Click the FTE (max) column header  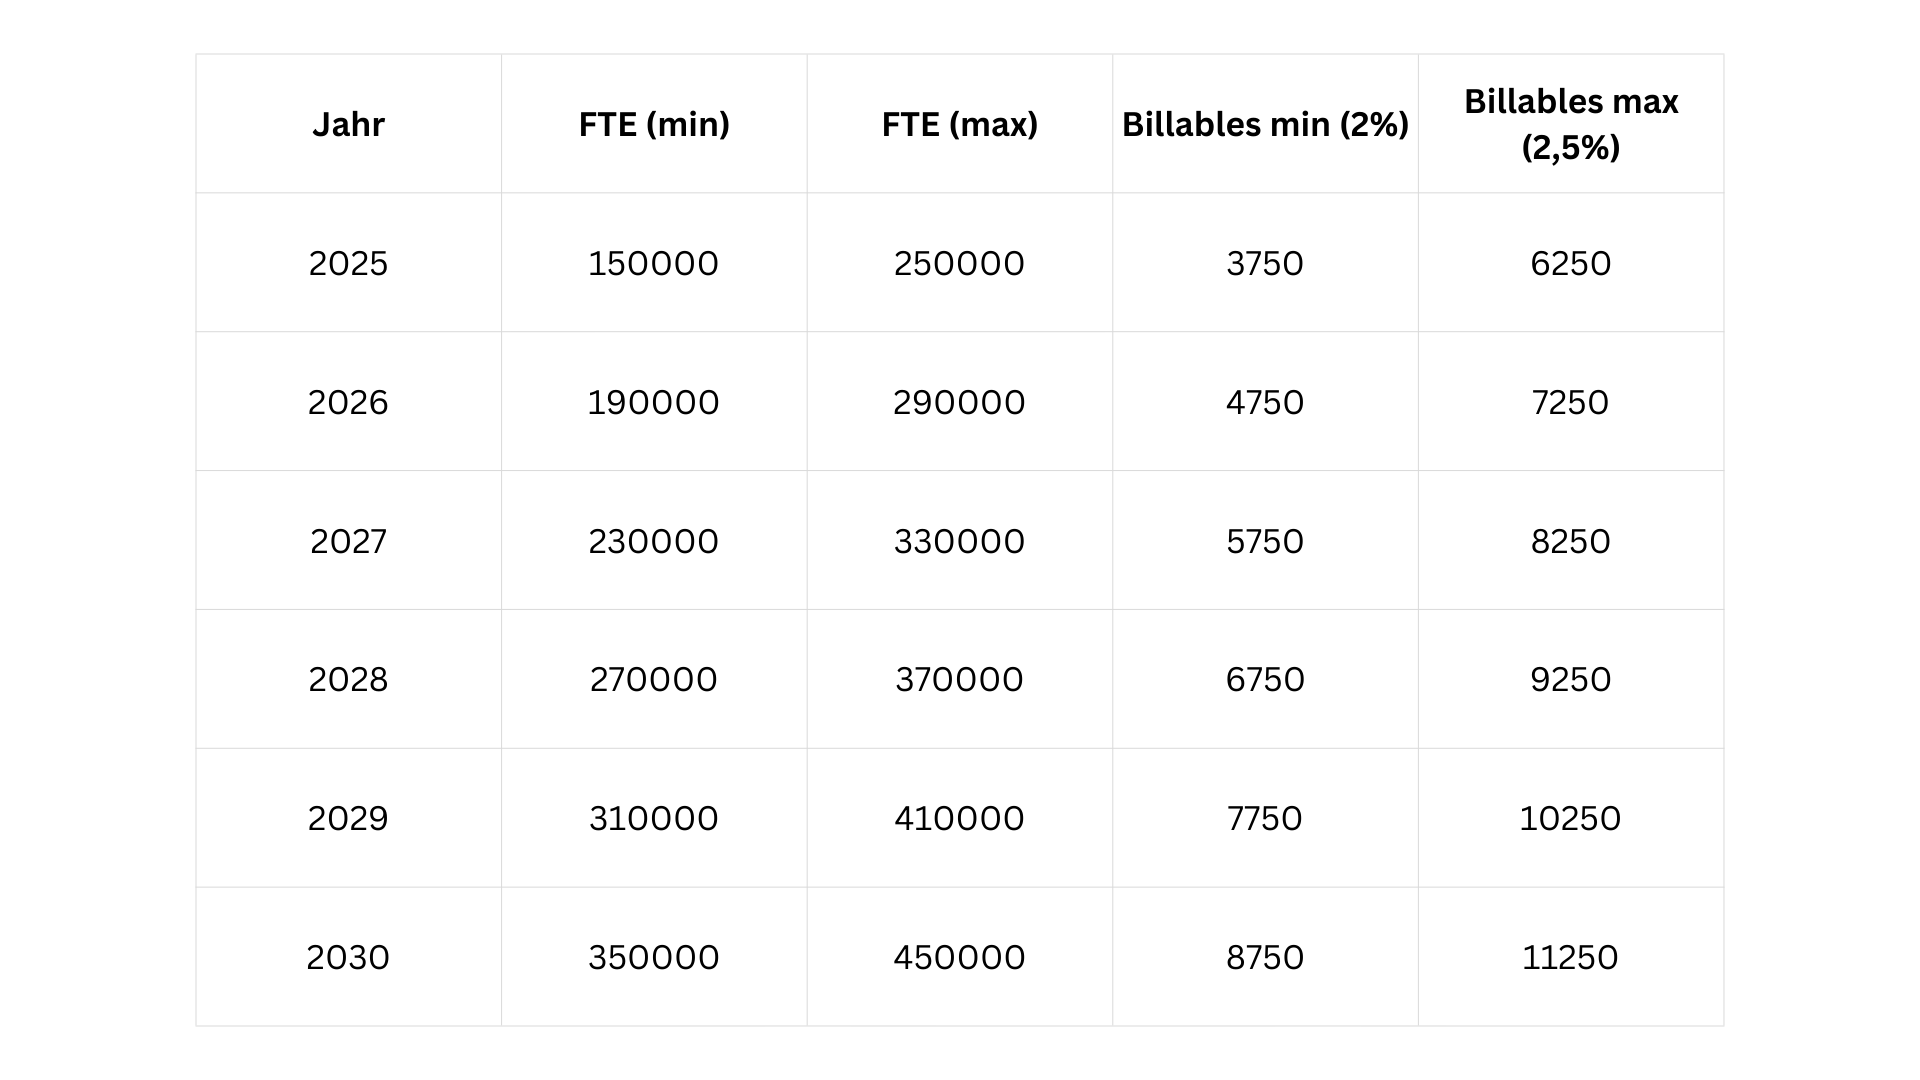(x=959, y=124)
